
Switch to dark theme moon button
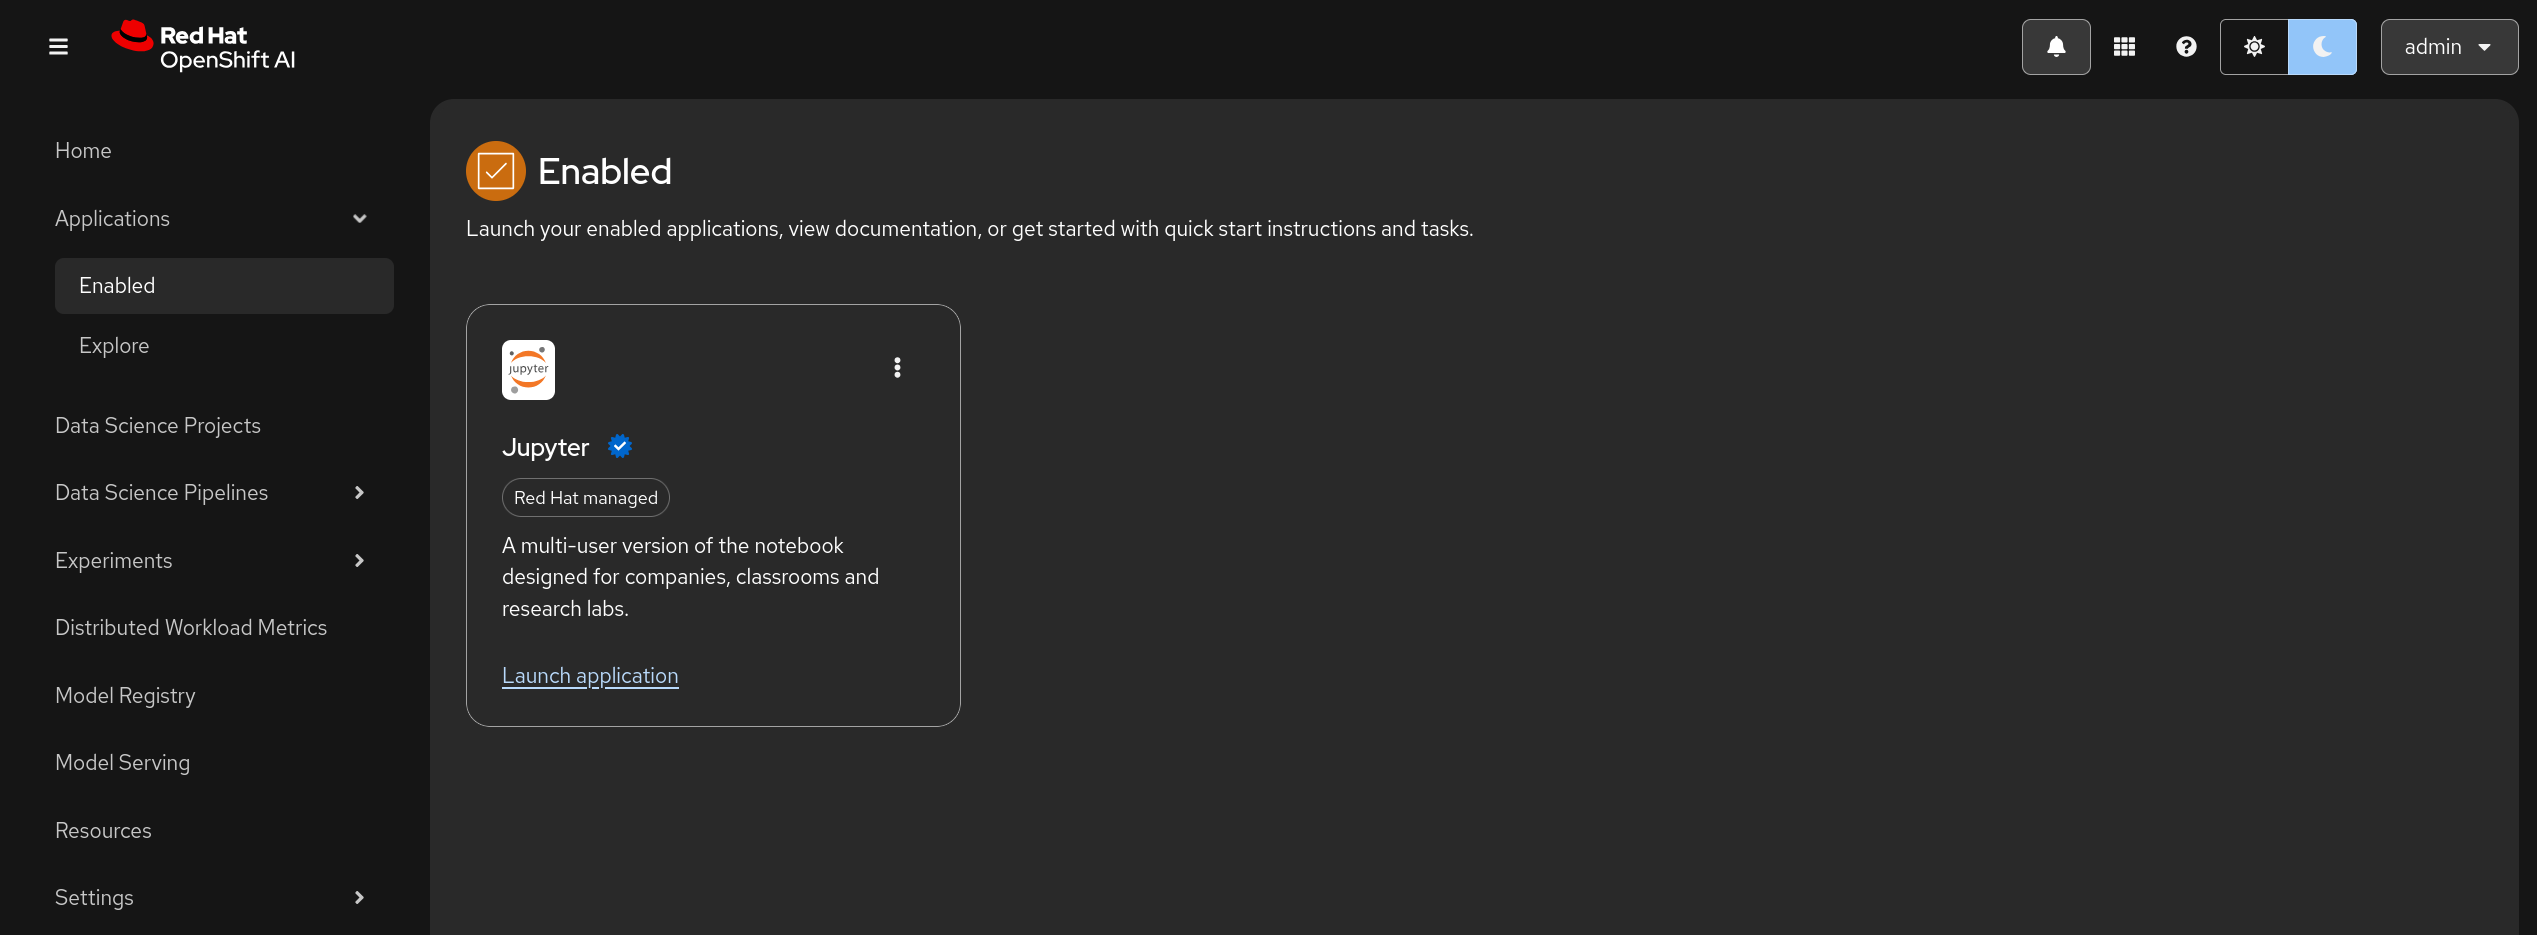pos(2322,47)
